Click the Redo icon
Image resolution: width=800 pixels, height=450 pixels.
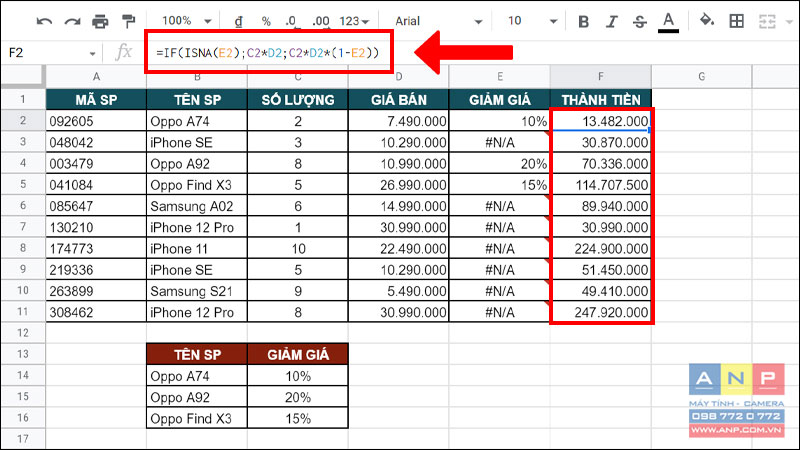(x=72, y=21)
